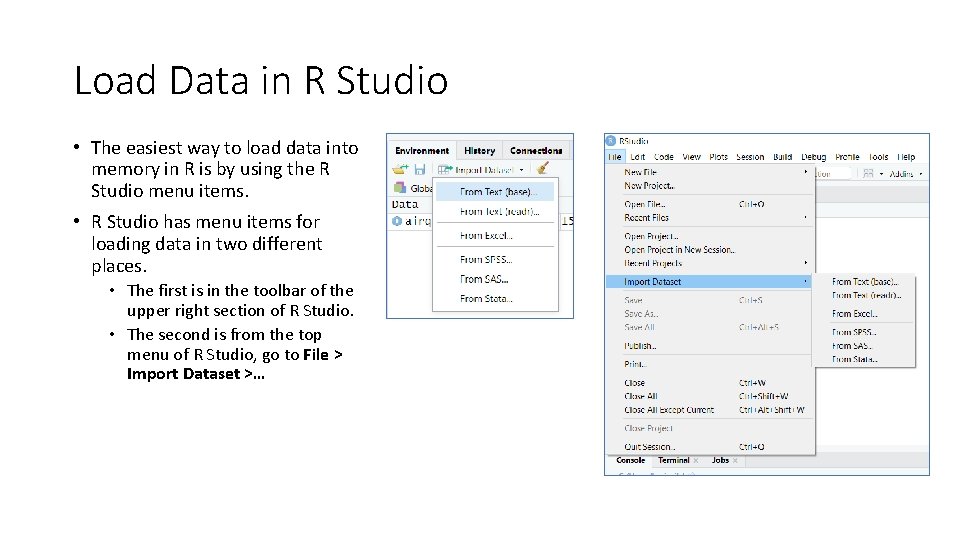Choose From Excel in Environment panel dropdown
The width and height of the screenshot is (960, 540).
coord(495,235)
